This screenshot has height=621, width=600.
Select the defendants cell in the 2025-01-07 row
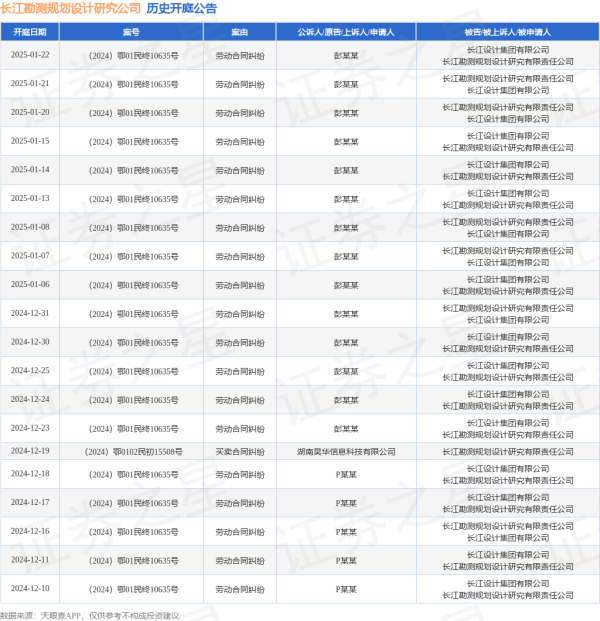[508, 257]
